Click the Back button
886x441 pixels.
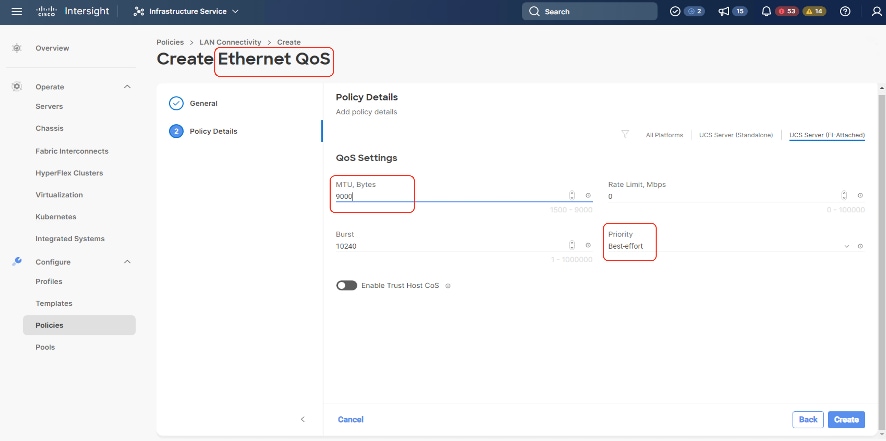pyautogui.click(x=808, y=419)
